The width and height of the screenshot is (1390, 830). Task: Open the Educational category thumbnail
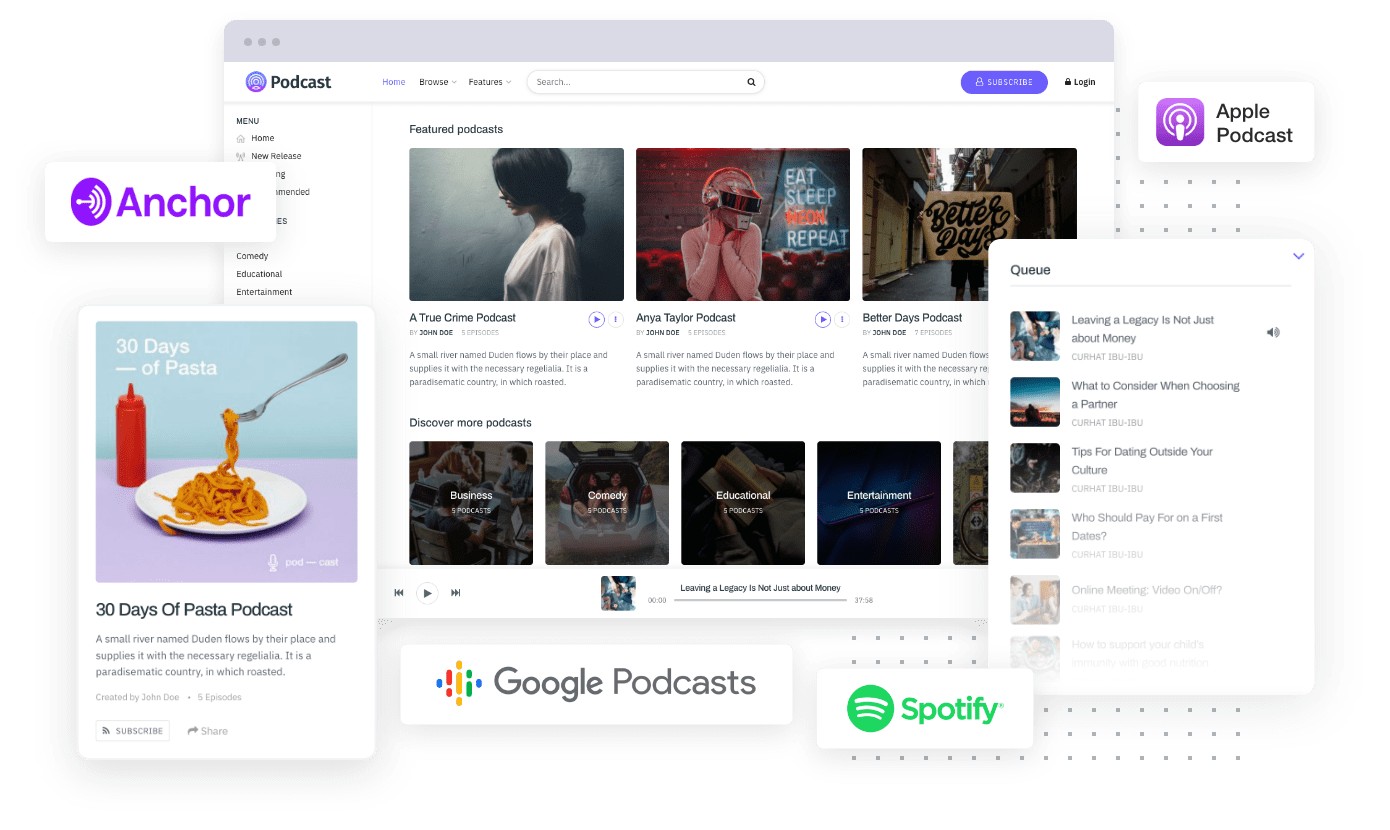coord(743,502)
